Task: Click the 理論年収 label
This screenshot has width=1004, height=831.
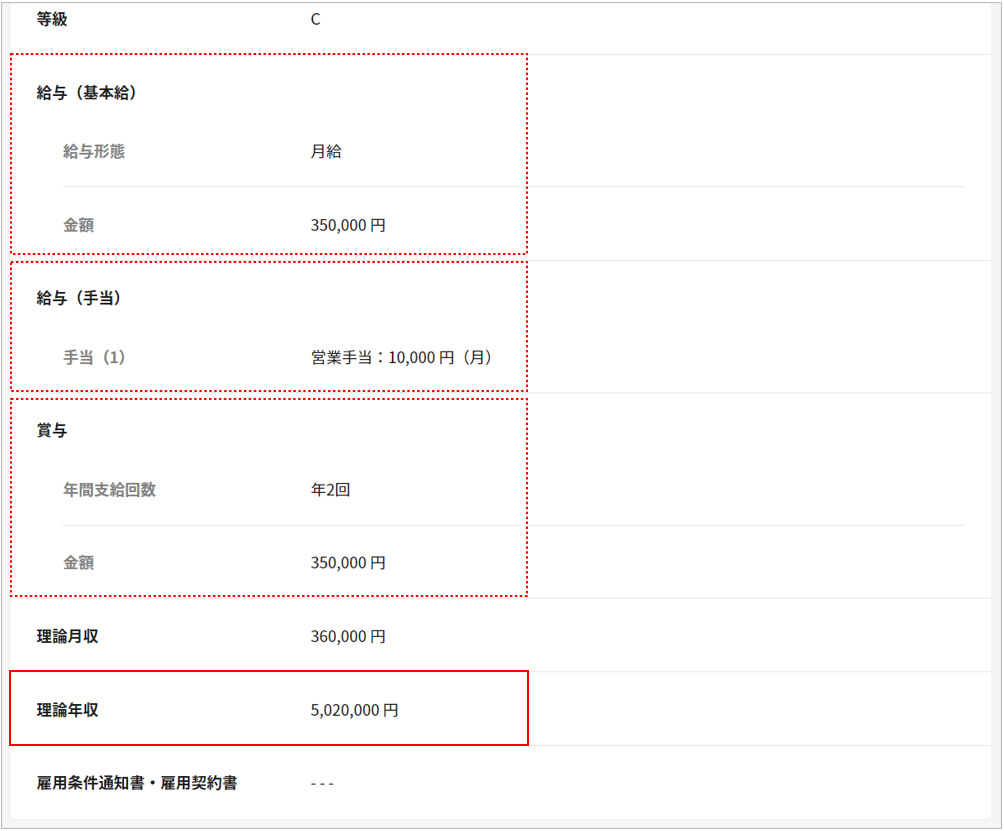Action: (x=68, y=710)
